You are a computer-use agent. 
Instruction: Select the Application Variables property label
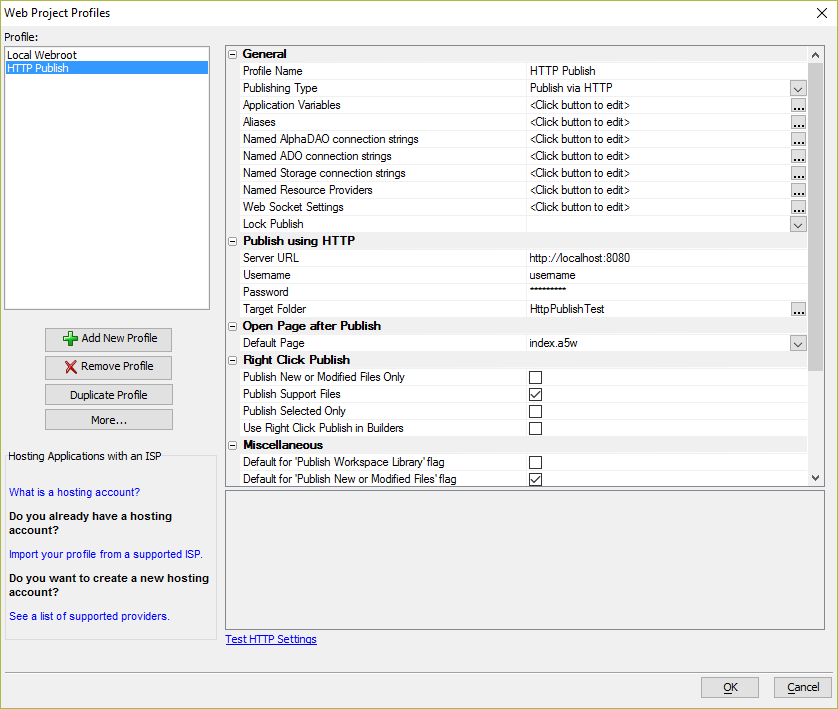click(x=291, y=105)
